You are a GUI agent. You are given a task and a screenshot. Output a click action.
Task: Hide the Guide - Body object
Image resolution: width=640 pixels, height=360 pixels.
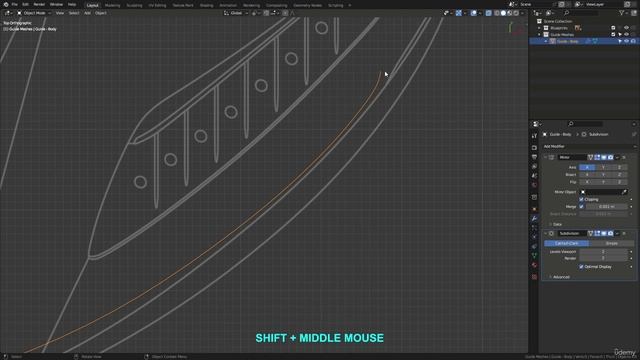click(627, 41)
